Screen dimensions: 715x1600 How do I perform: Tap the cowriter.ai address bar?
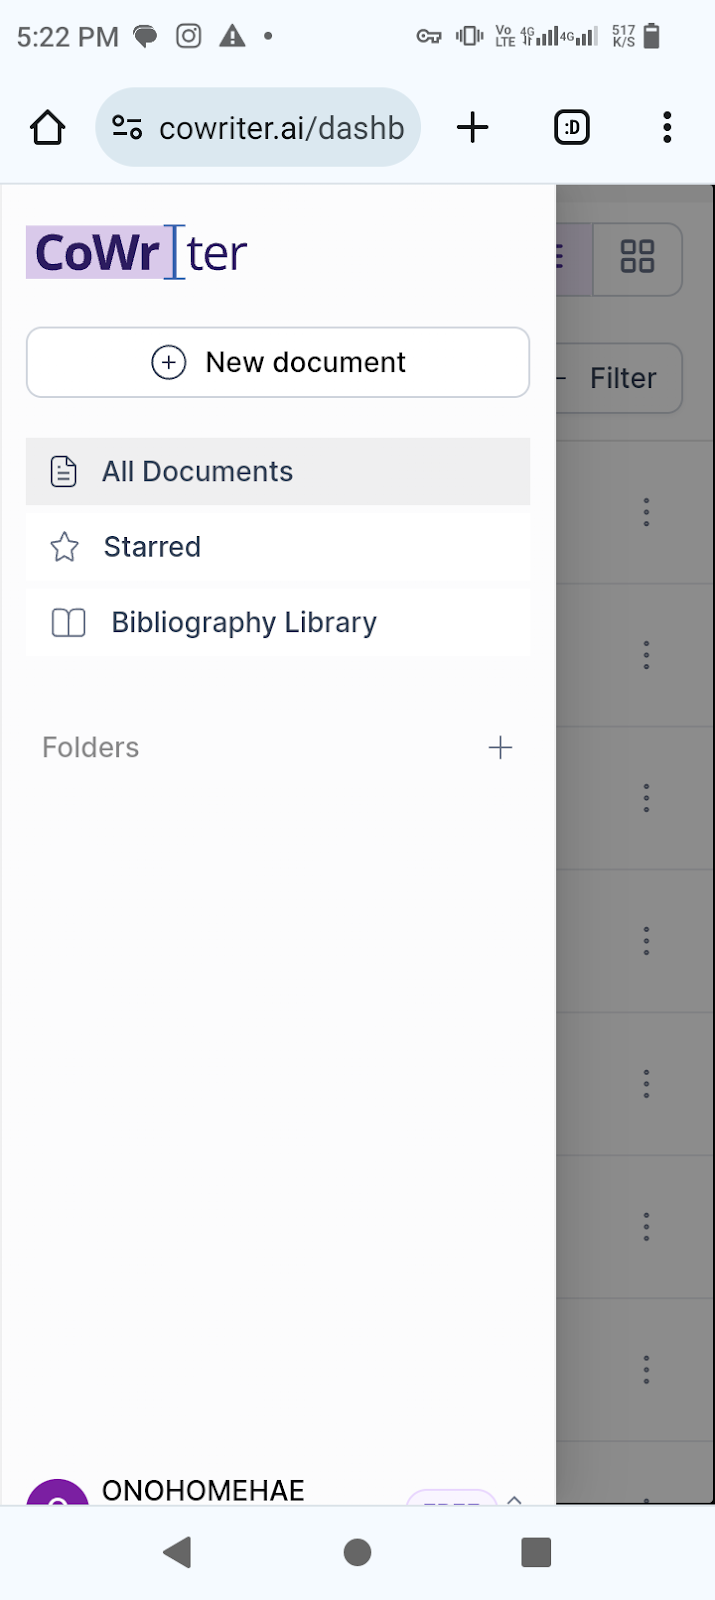point(258,128)
